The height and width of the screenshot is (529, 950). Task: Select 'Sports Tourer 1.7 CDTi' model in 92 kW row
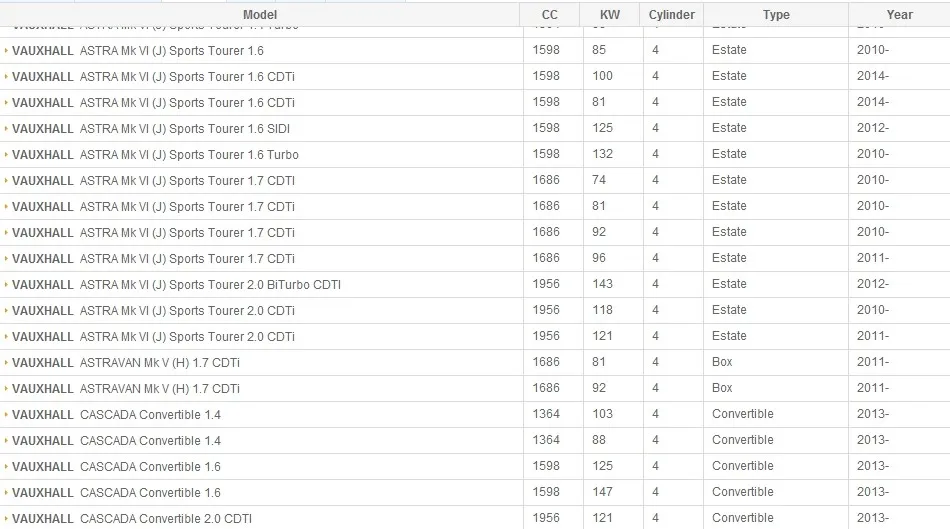point(232,233)
